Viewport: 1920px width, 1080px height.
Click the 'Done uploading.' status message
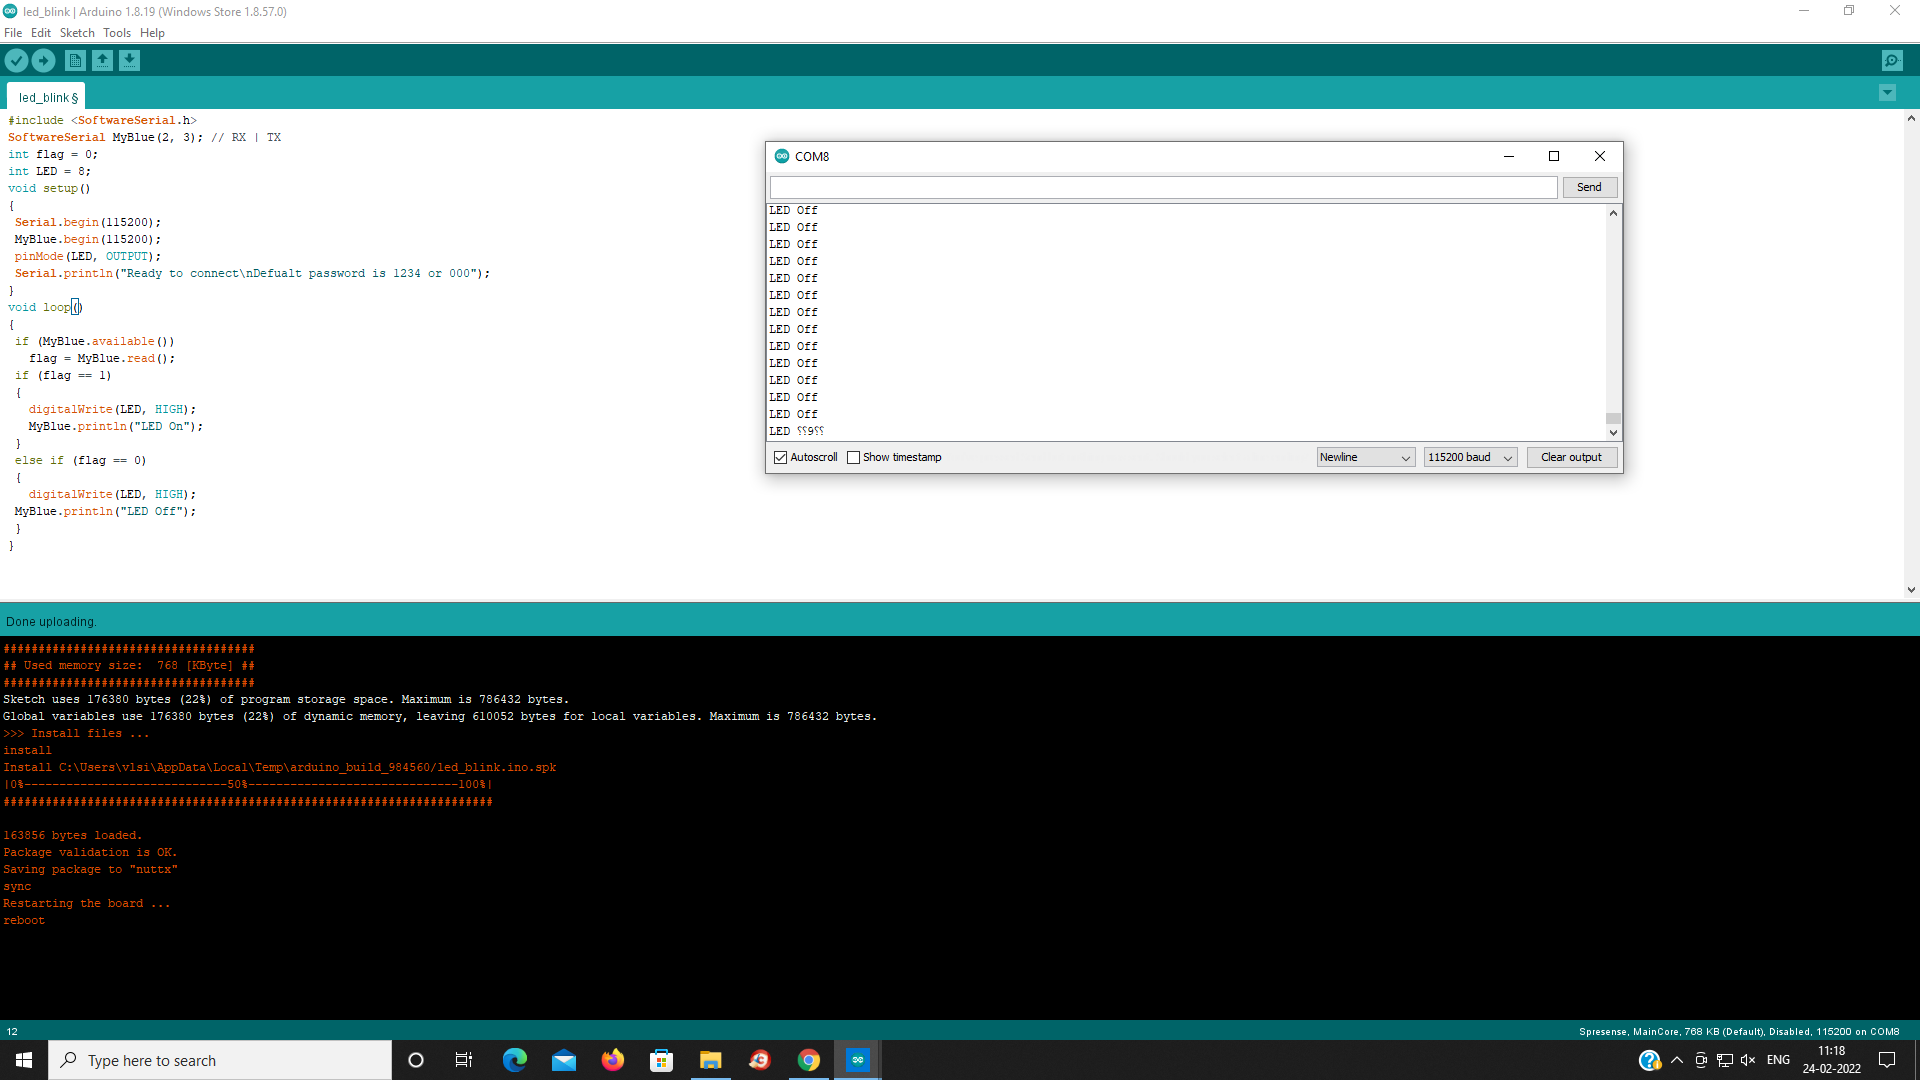tap(51, 621)
